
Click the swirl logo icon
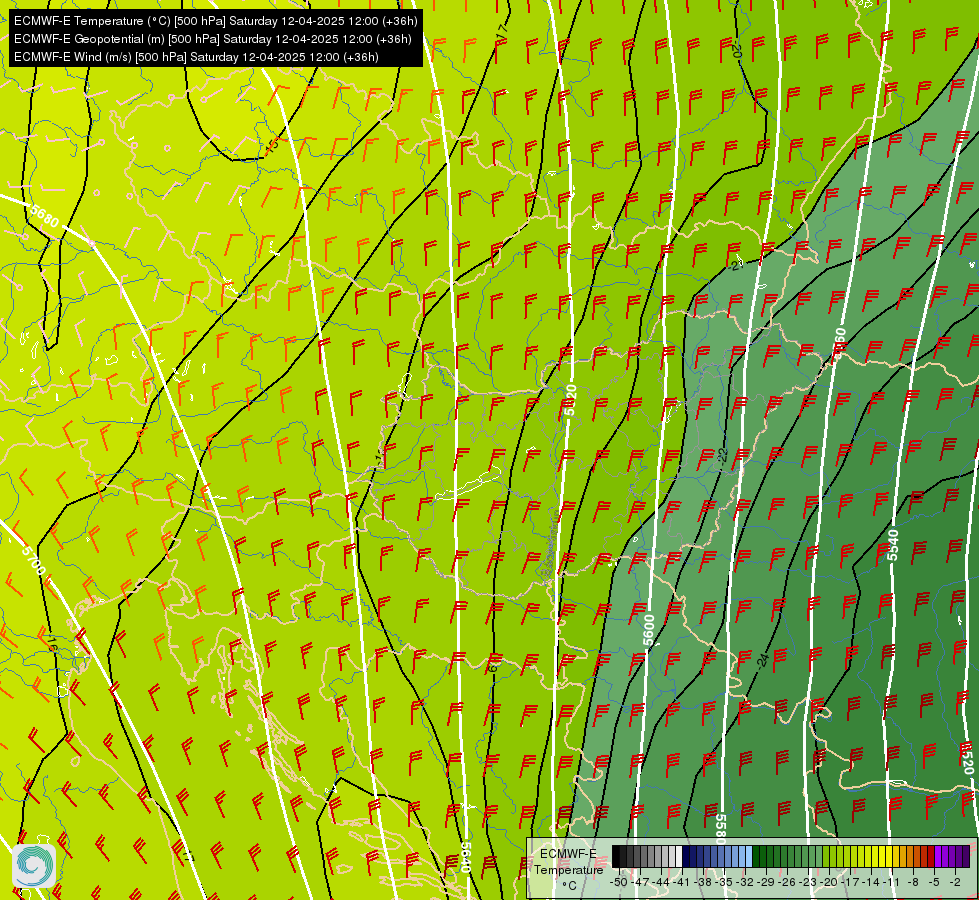[34, 865]
